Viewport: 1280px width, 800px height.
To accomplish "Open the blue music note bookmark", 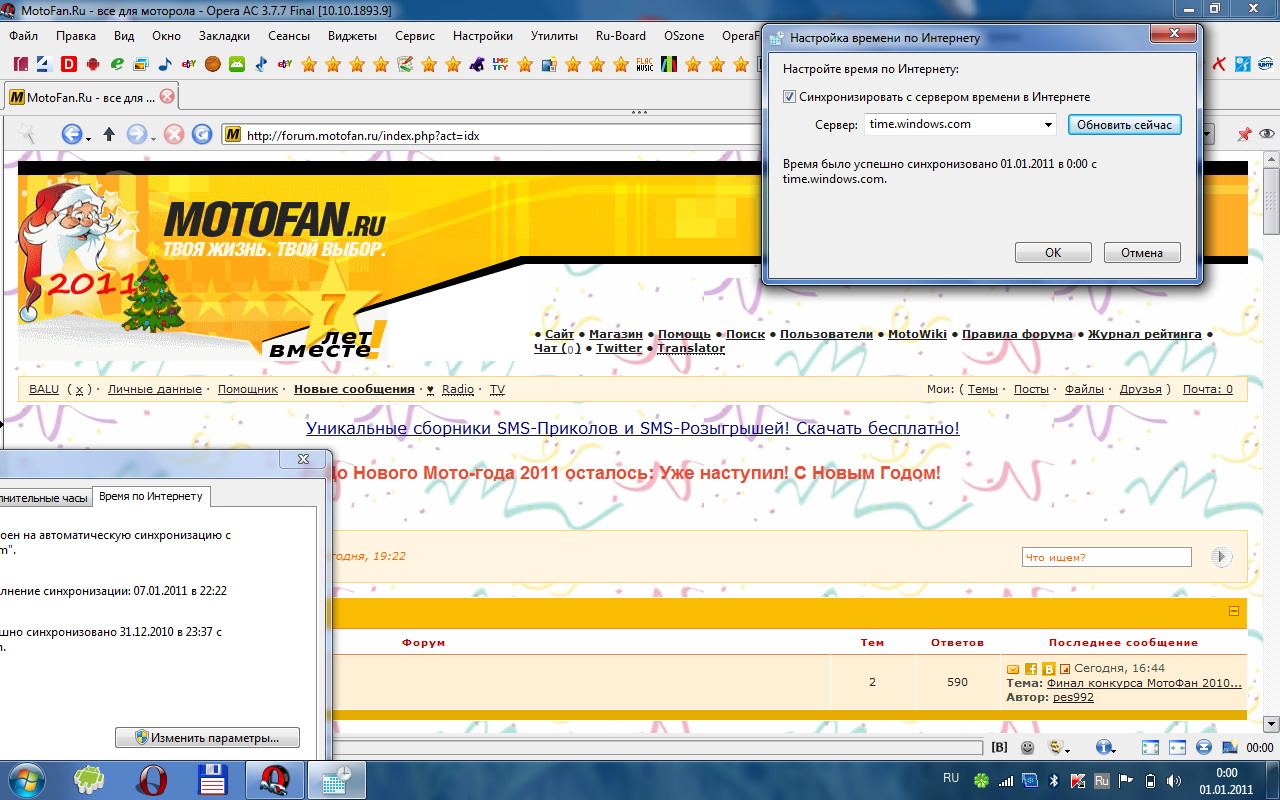I will [x=165, y=64].
